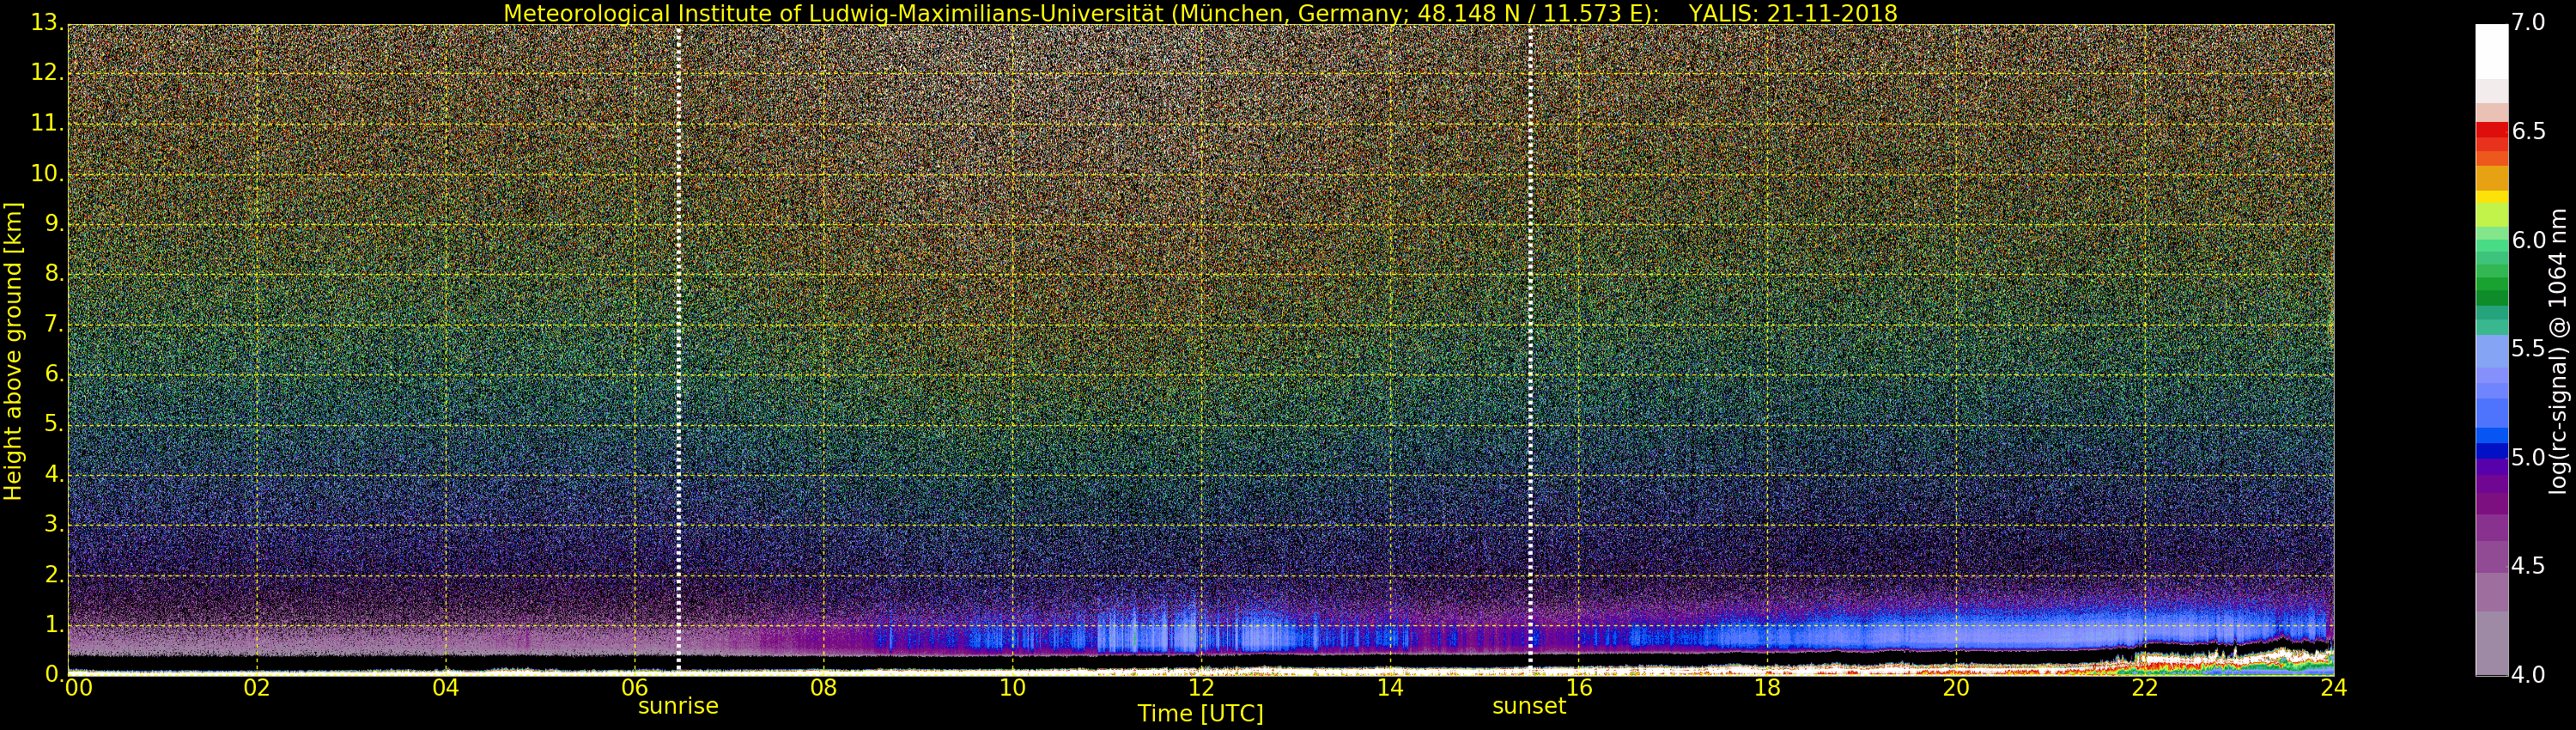2576x730 pixels.
Task: Click the '10' height axis tick label
Action: tap(46, 173)
